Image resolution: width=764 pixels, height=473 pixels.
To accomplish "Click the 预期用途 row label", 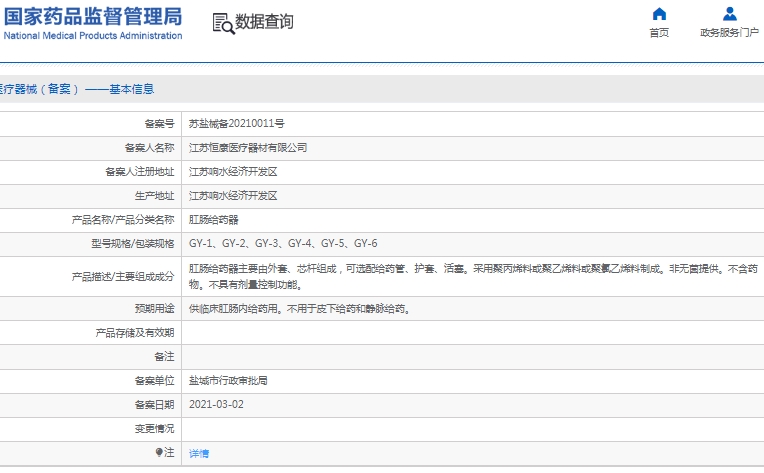I will [x=154, y=309].
